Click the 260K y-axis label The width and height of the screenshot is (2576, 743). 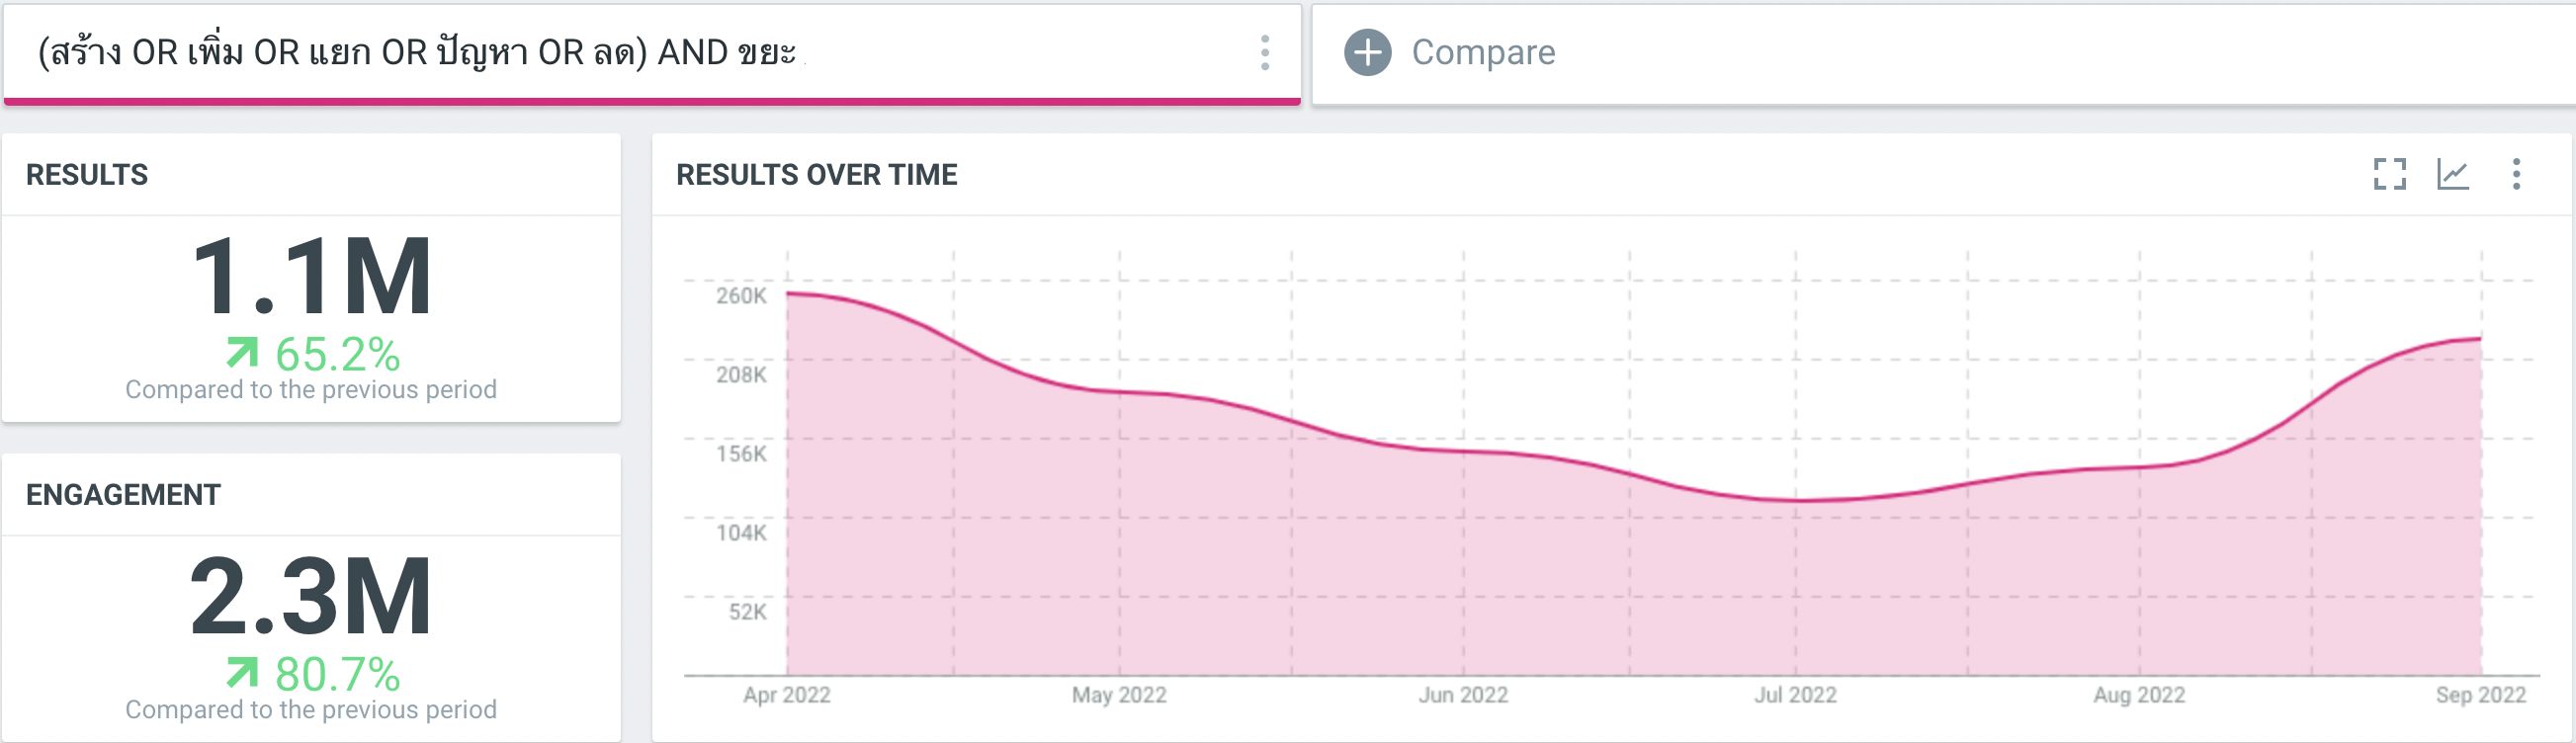(741, 296)
